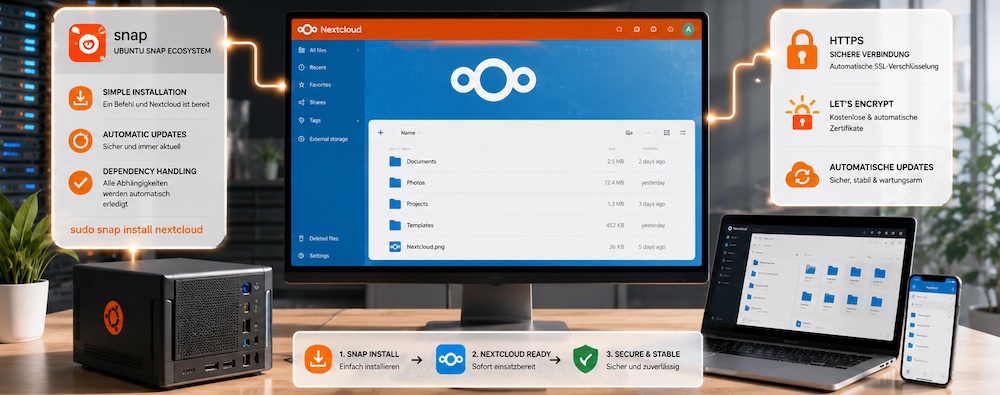Open External storage in the sidebar

327,138
